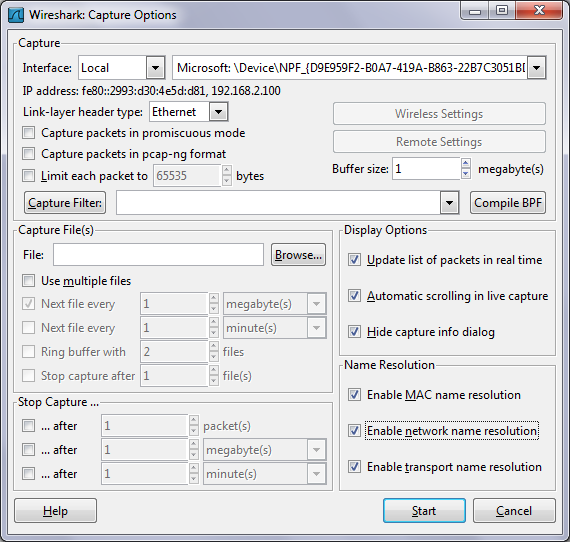
Task: Decrease buffer size with down spinner arrow
Action: click(466, 174)
